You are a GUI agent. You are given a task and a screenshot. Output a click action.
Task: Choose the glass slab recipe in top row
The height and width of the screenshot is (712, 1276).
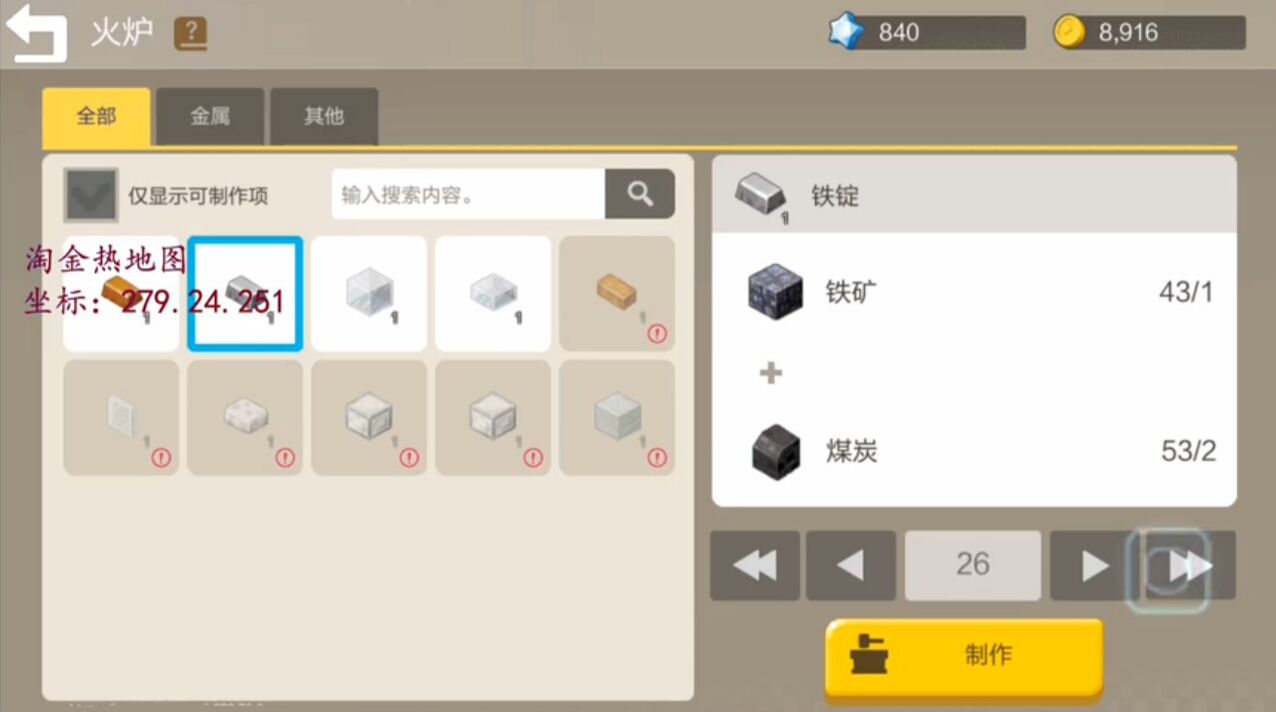(493, 293)
